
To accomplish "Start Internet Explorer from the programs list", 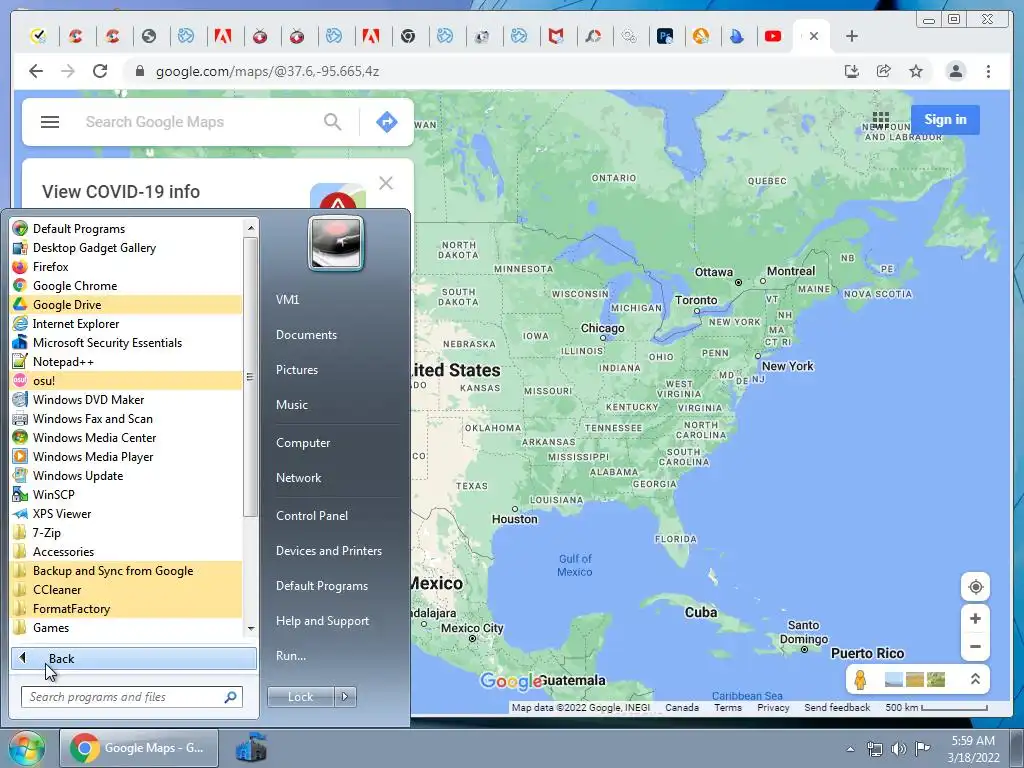I will [x=76, y=323].
